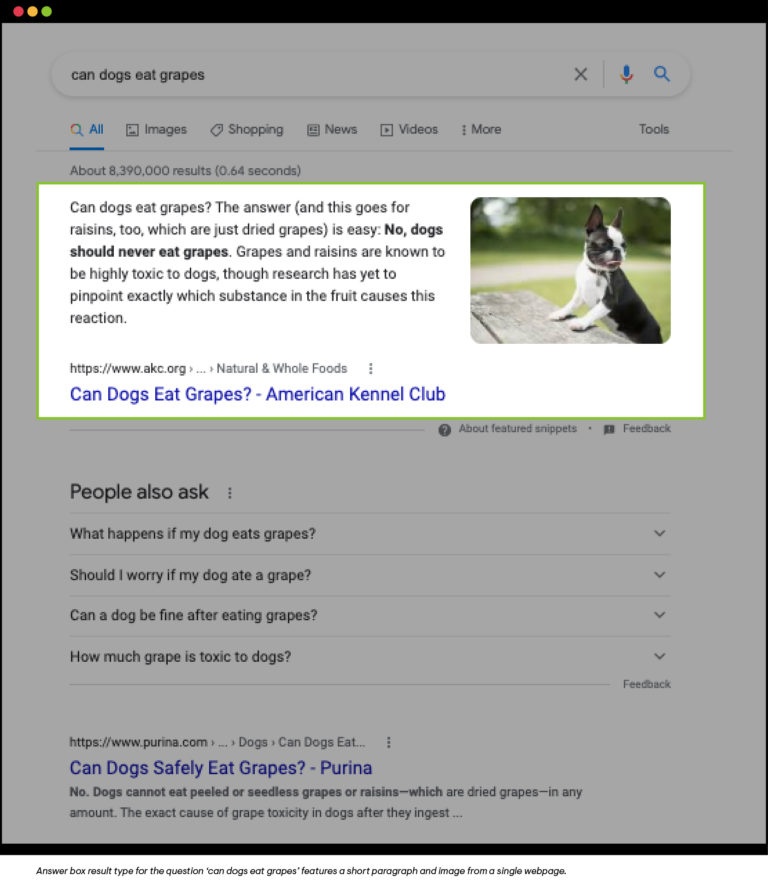Expand 'Can a dog be fine after eating grapes?'
This screenshot has height=894, width=768.
(x=370, y=615)
